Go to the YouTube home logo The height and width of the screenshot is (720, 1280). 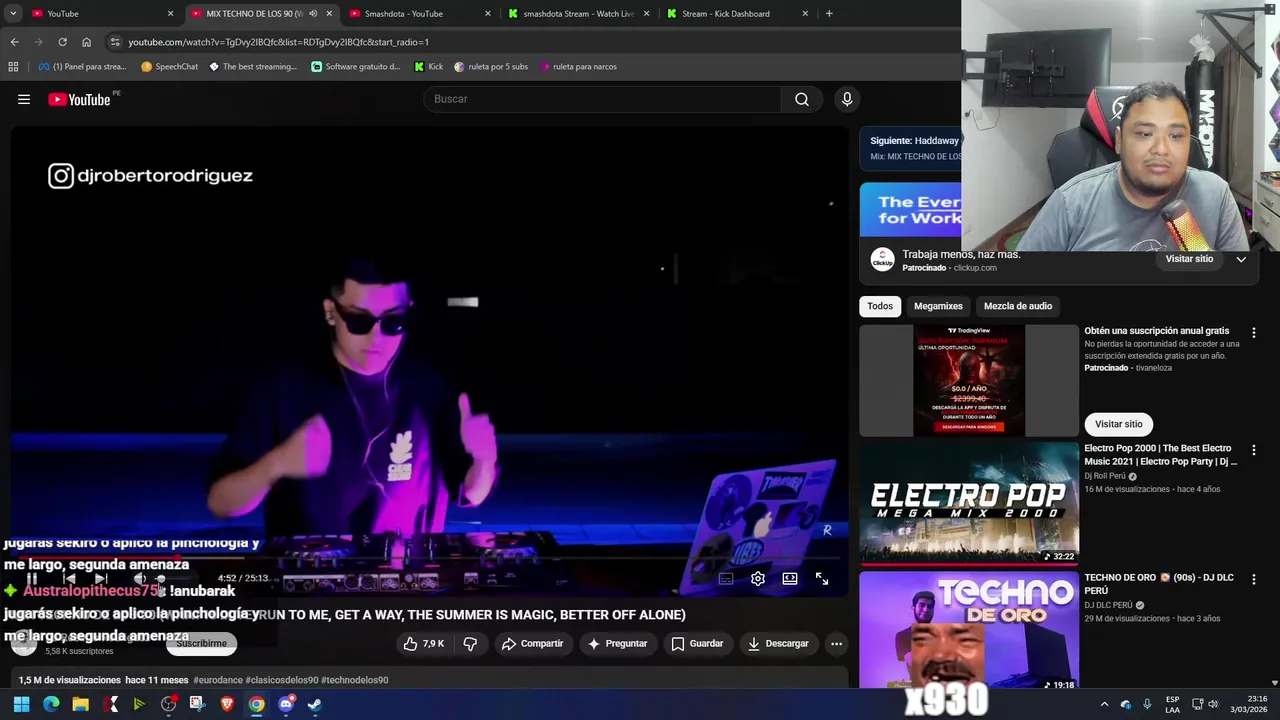pos(79,99)
